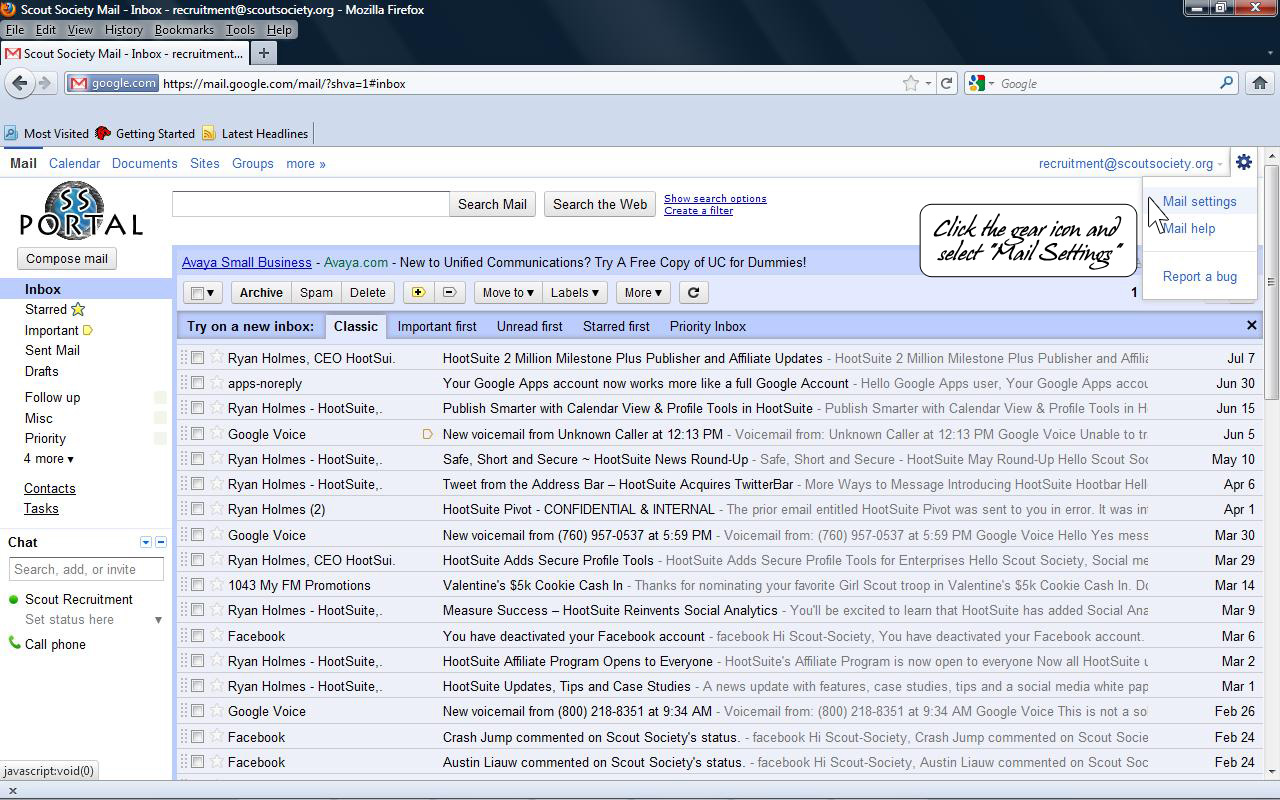The height and width of the screenshot is (800, 1280).
Task: Check the Jul 7 Ryan Holmes email checkbox
Action: pos(198,358)
